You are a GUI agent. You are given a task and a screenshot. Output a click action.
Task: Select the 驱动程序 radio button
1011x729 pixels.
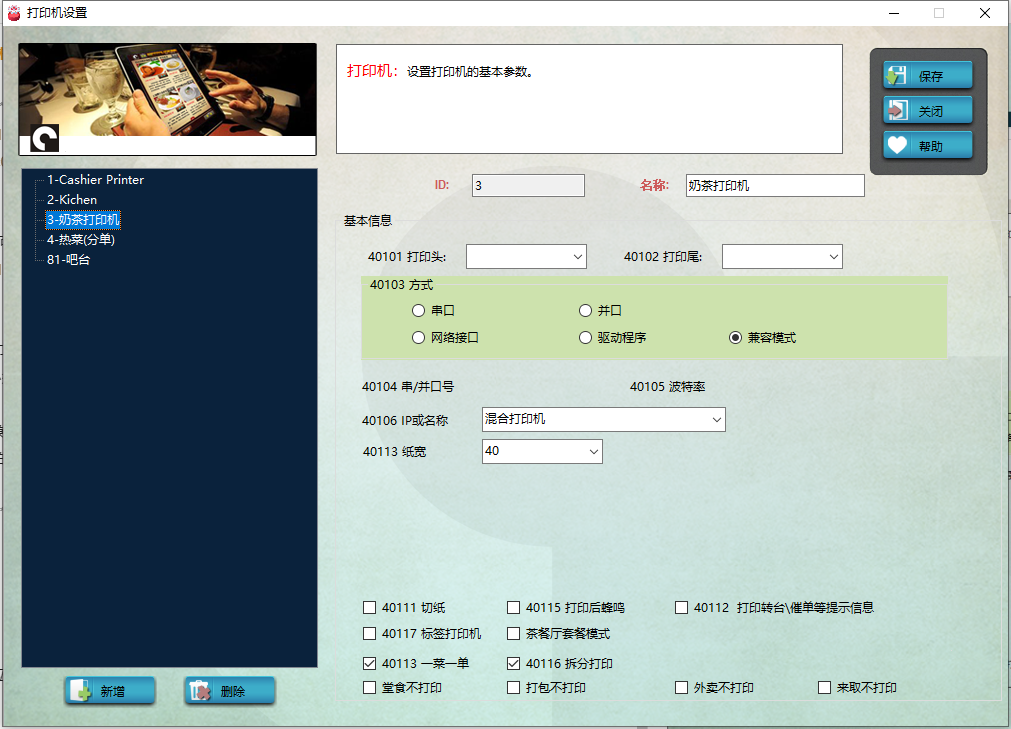pos(585,338)
